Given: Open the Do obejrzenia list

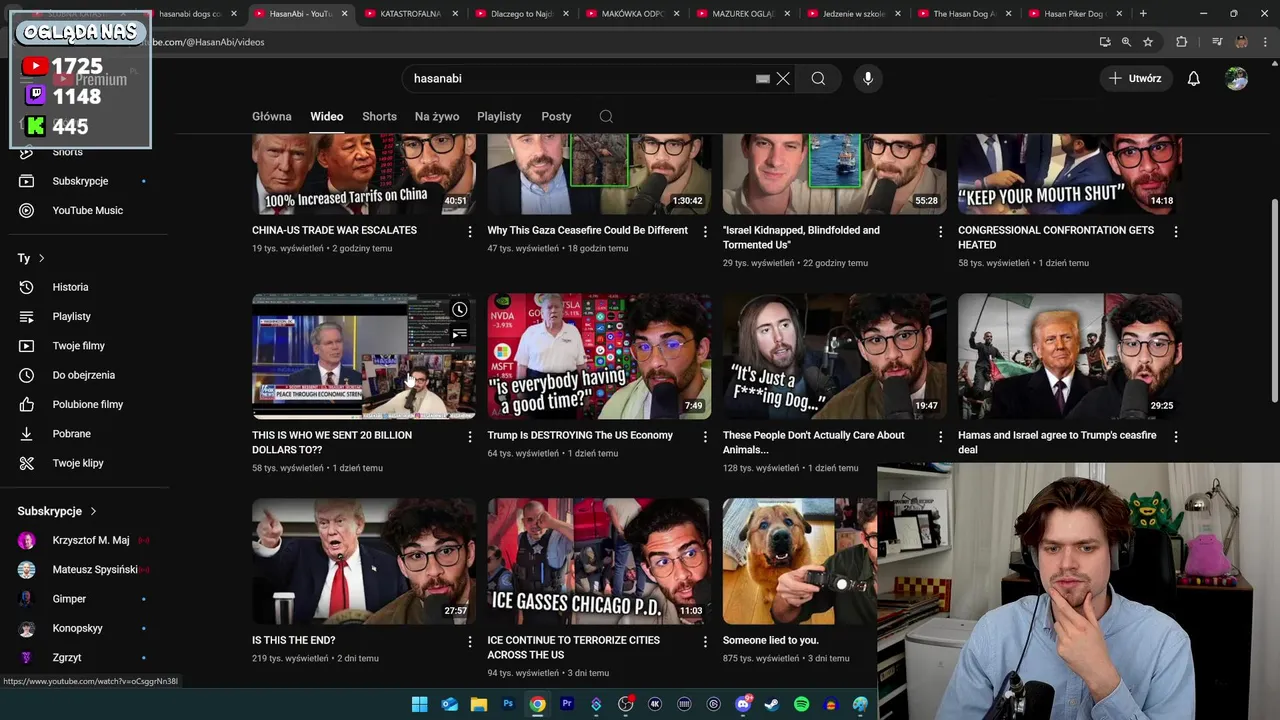Looking at the screenshot, I should (84, 375).
